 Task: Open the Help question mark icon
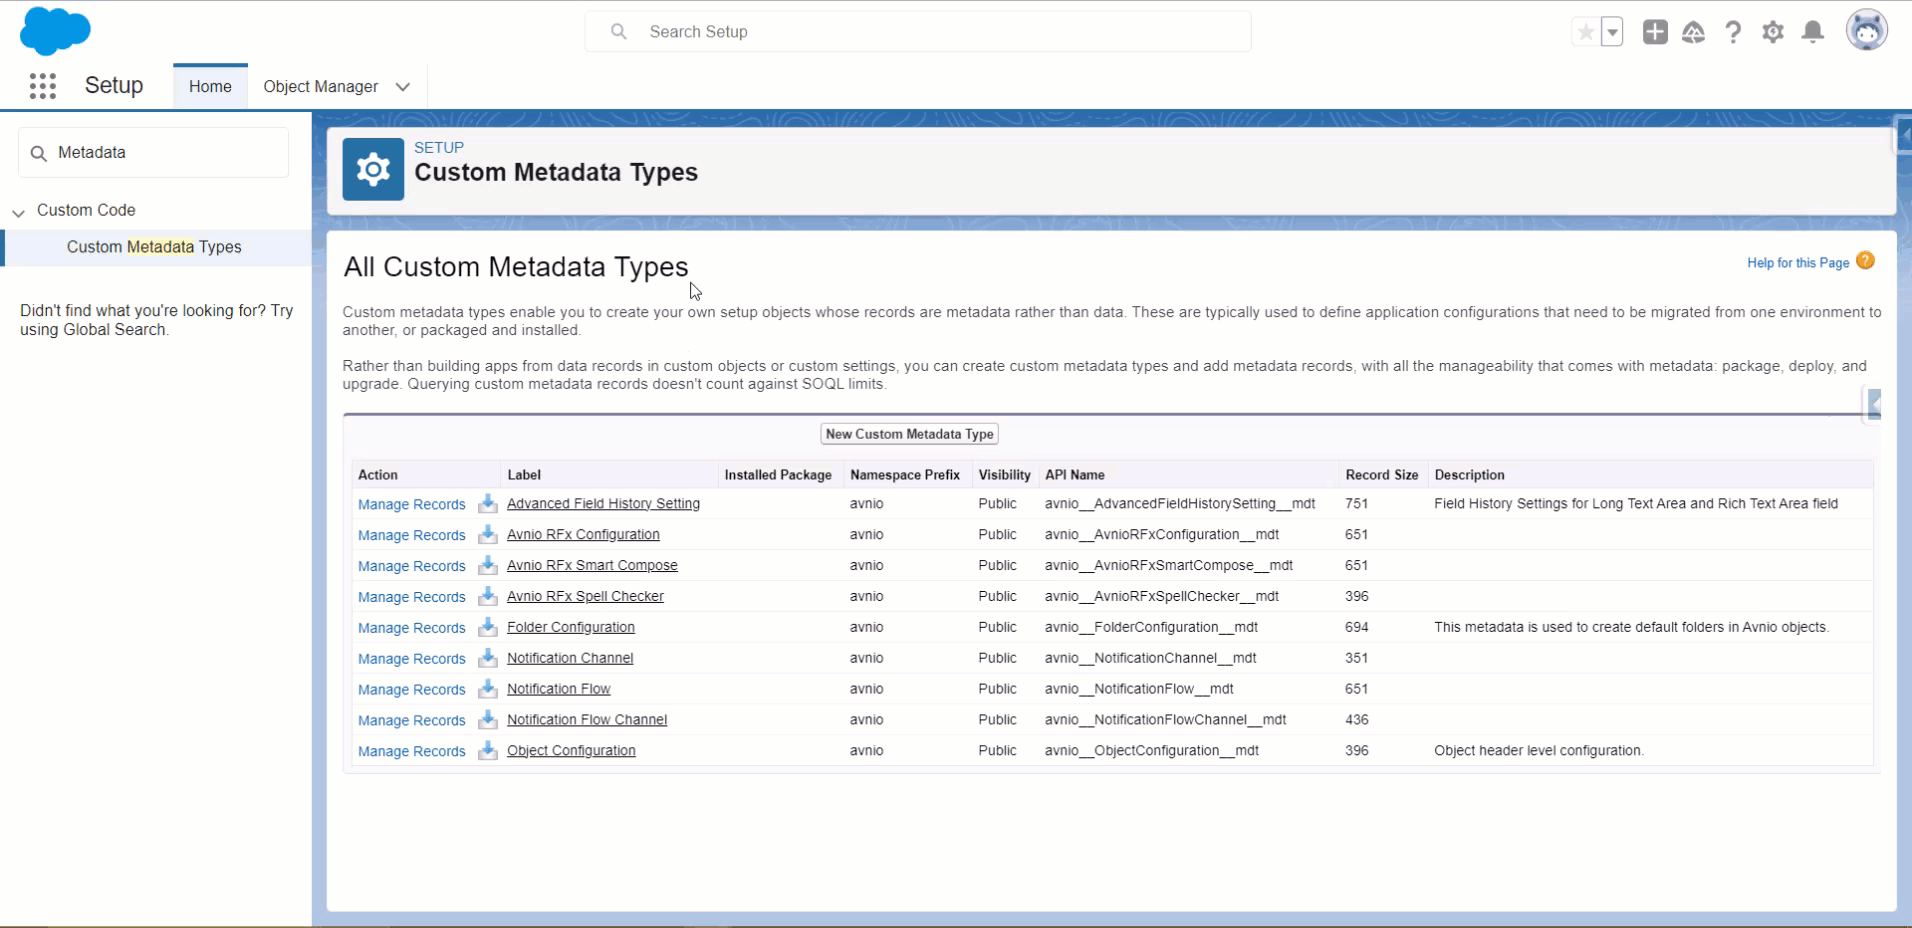pyautogui.click(x=1733, y=32)
